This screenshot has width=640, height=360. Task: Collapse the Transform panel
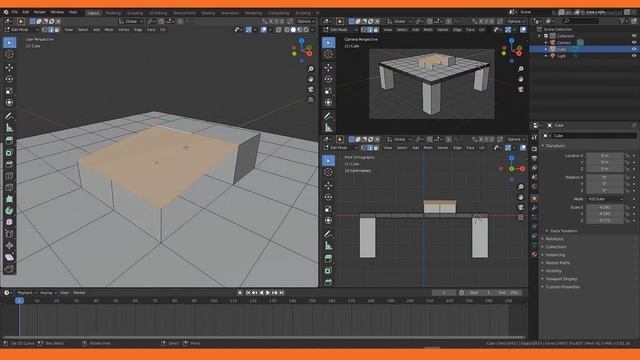coord(555,146)
